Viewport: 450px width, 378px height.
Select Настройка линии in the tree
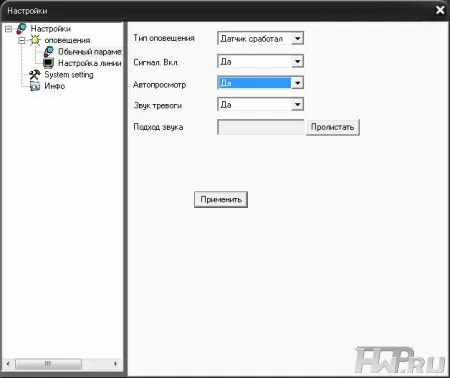pyautogui.click(x=89, y=63)
